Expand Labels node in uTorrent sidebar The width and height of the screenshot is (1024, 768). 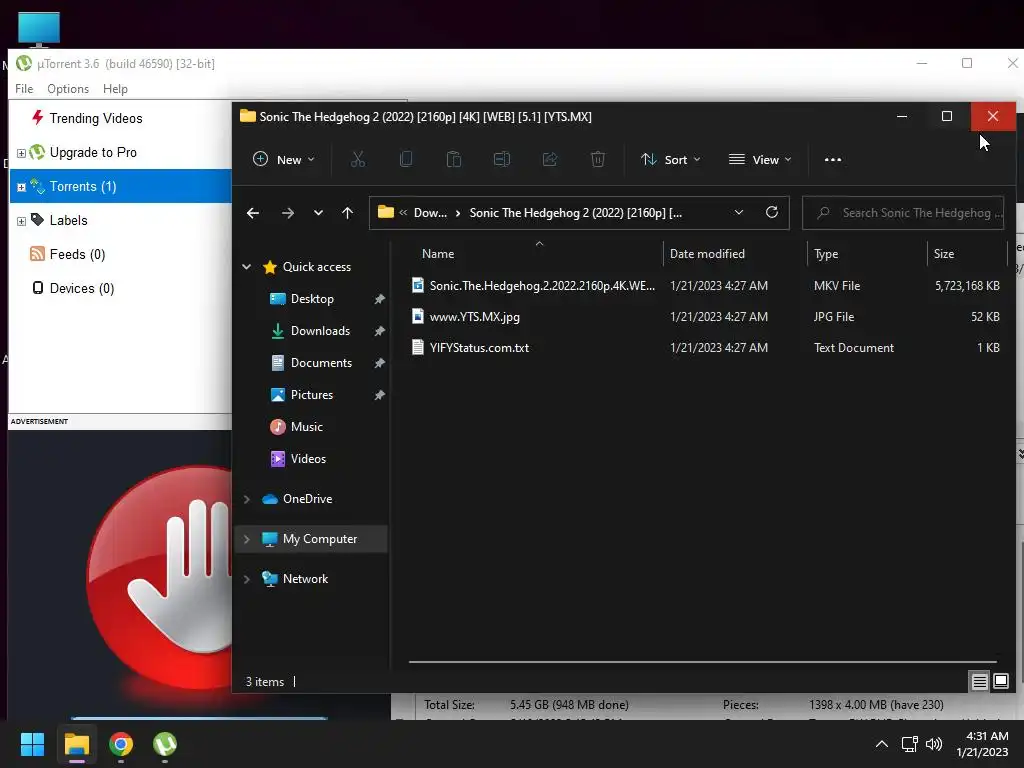(21, 221)
